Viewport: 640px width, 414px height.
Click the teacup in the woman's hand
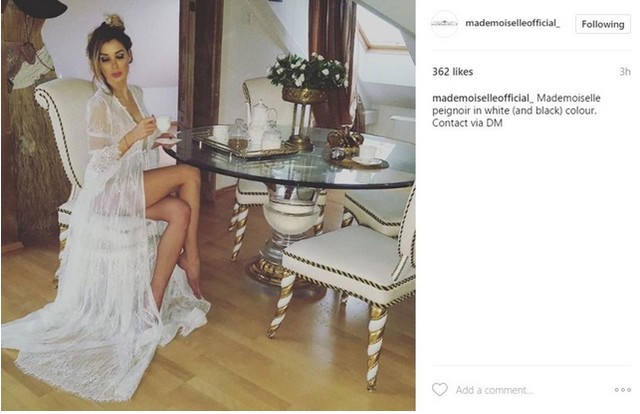163,122
